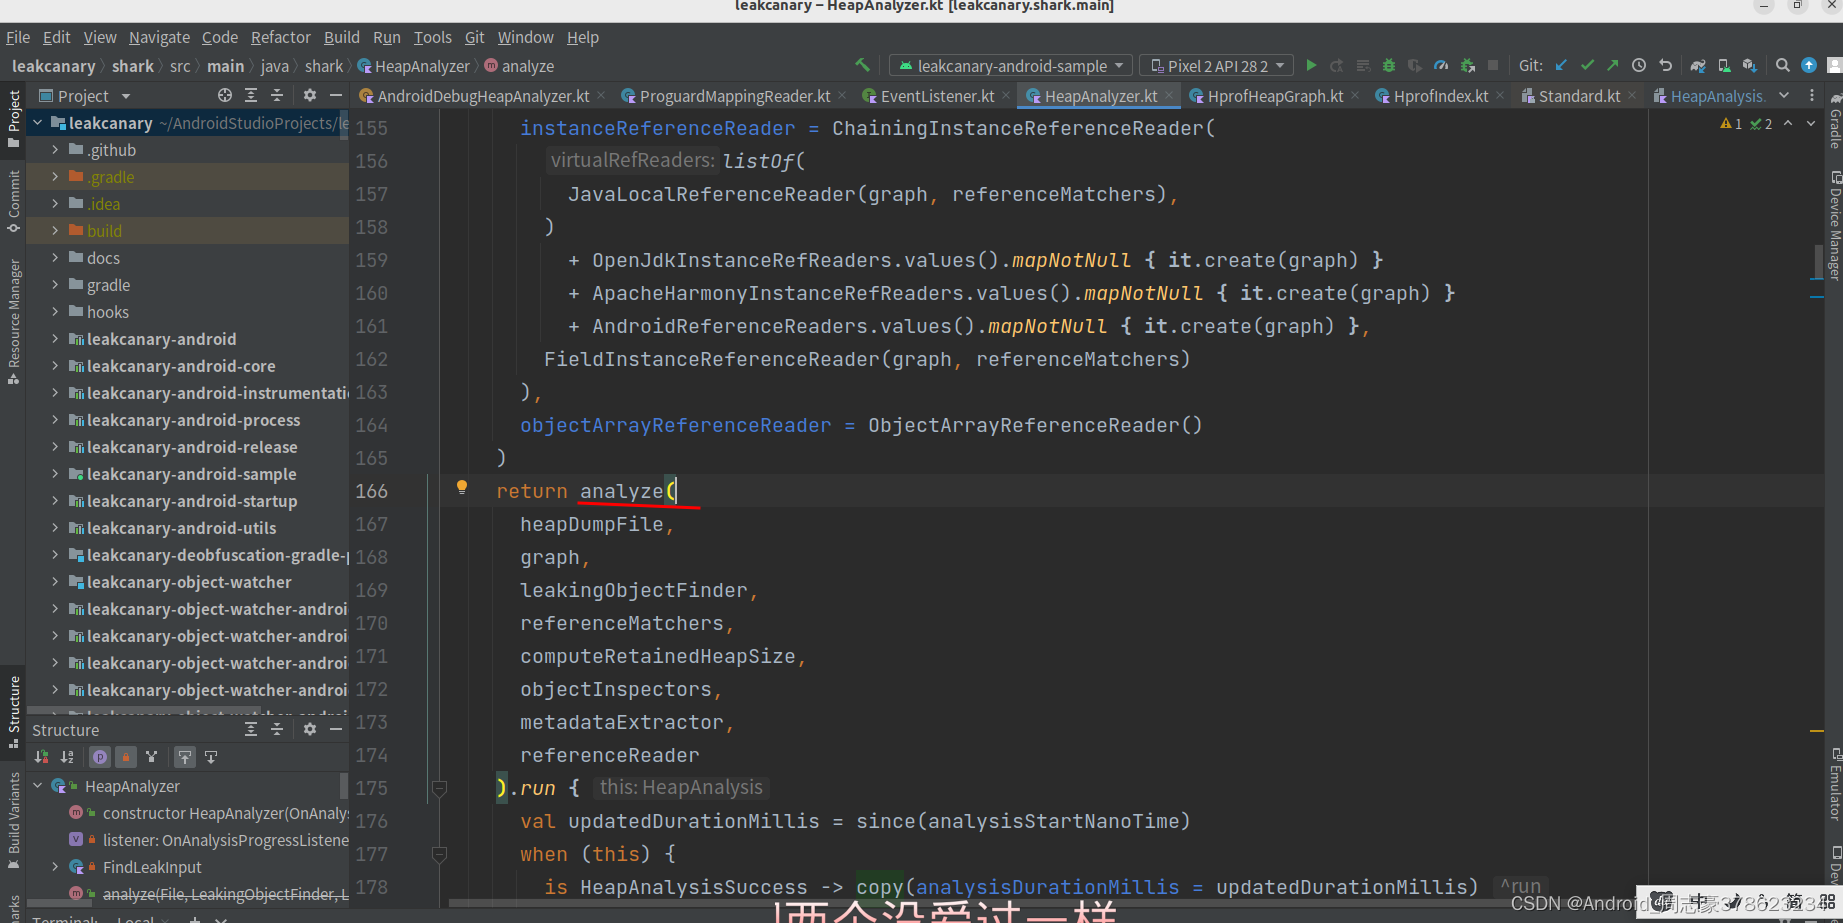Hide the Project panel with minus icon
The width and height of the screenshot is (1843, 923).
pyautogui.click(x=336, y=95)
